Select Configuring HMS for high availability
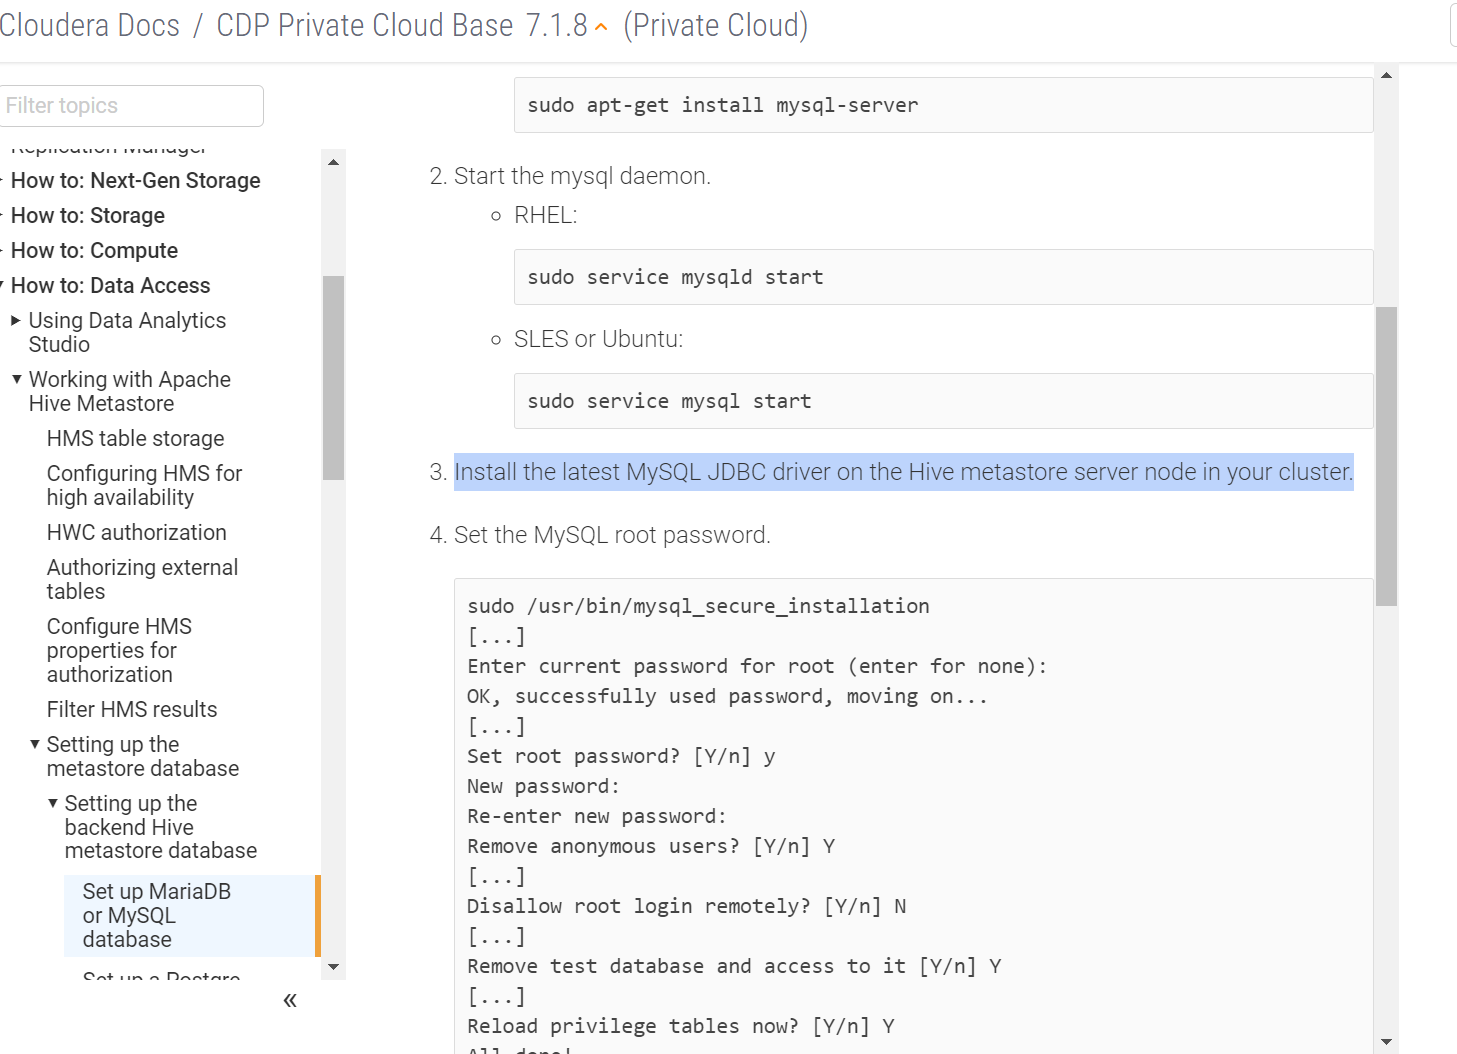1457x1054 pixels. pos(144,485)
